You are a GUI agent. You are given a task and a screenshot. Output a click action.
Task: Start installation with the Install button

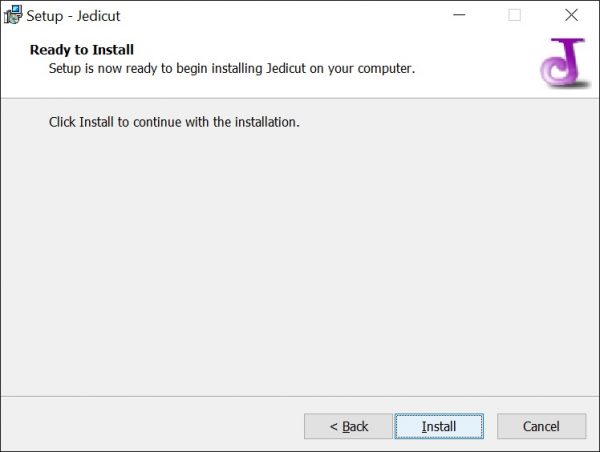point(439,426)
